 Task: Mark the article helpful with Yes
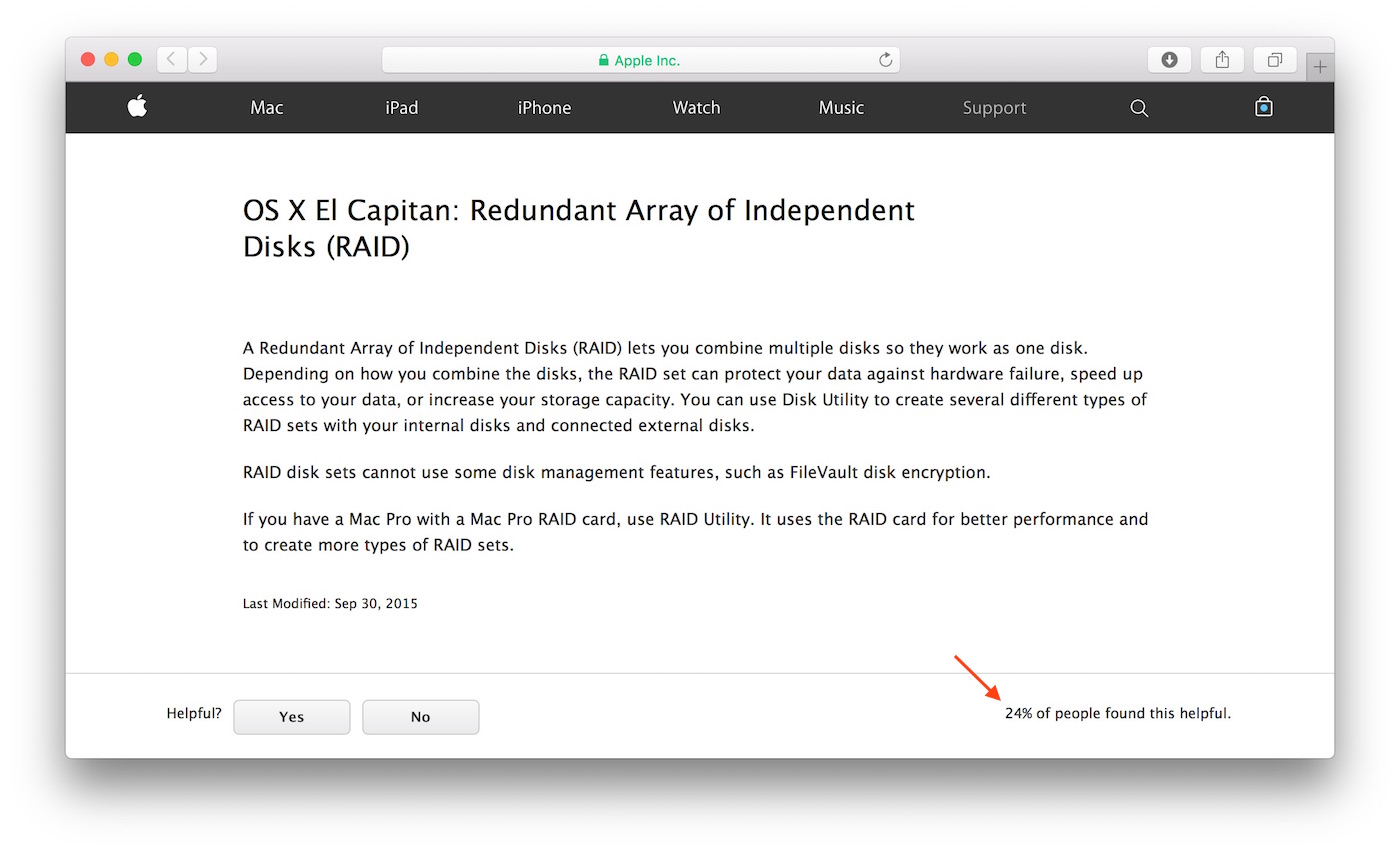point(292,717)
